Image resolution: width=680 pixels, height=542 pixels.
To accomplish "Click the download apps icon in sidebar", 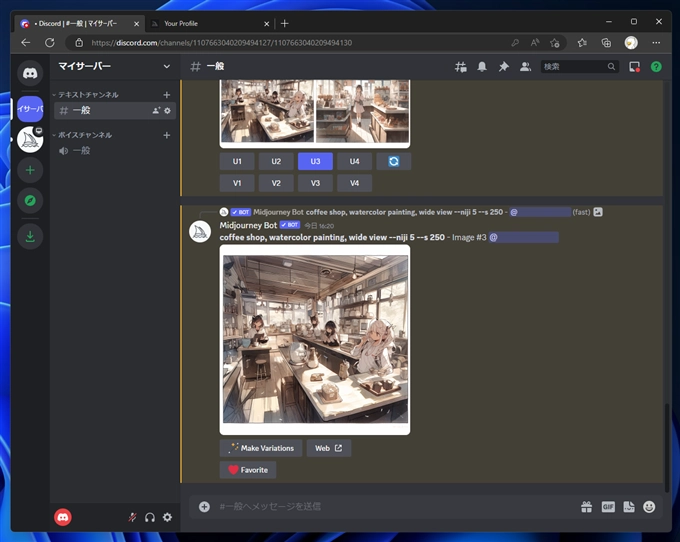I will 30,236.
